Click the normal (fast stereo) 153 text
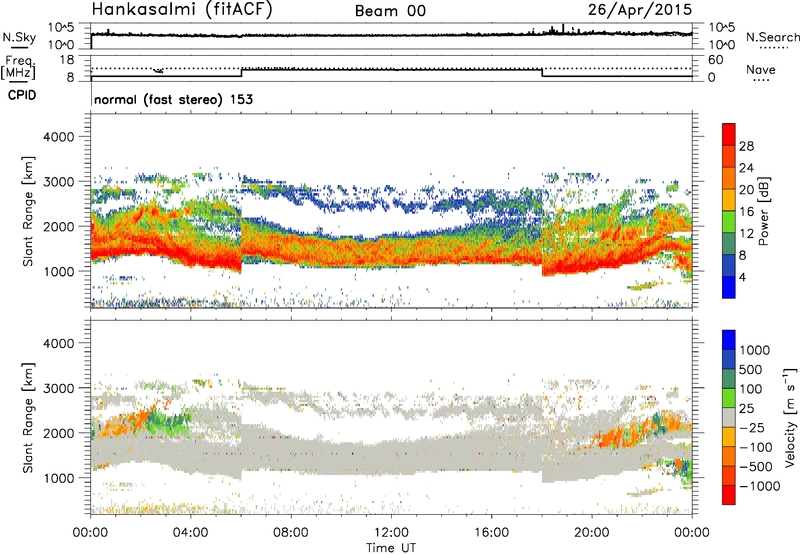Viewport: 800px width, 554px height. [x=173, y=99]
